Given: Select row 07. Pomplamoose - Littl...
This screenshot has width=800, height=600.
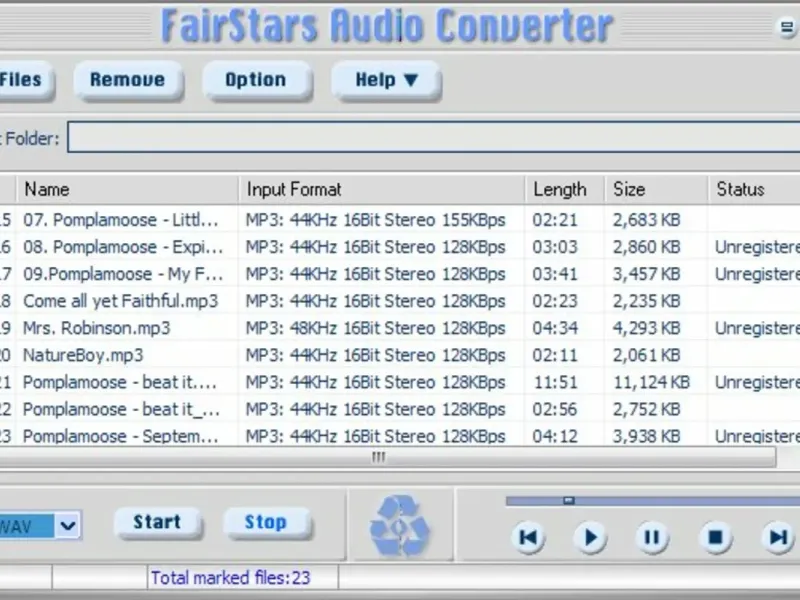Looking at the screenshot, I should (x=400, y=220).
